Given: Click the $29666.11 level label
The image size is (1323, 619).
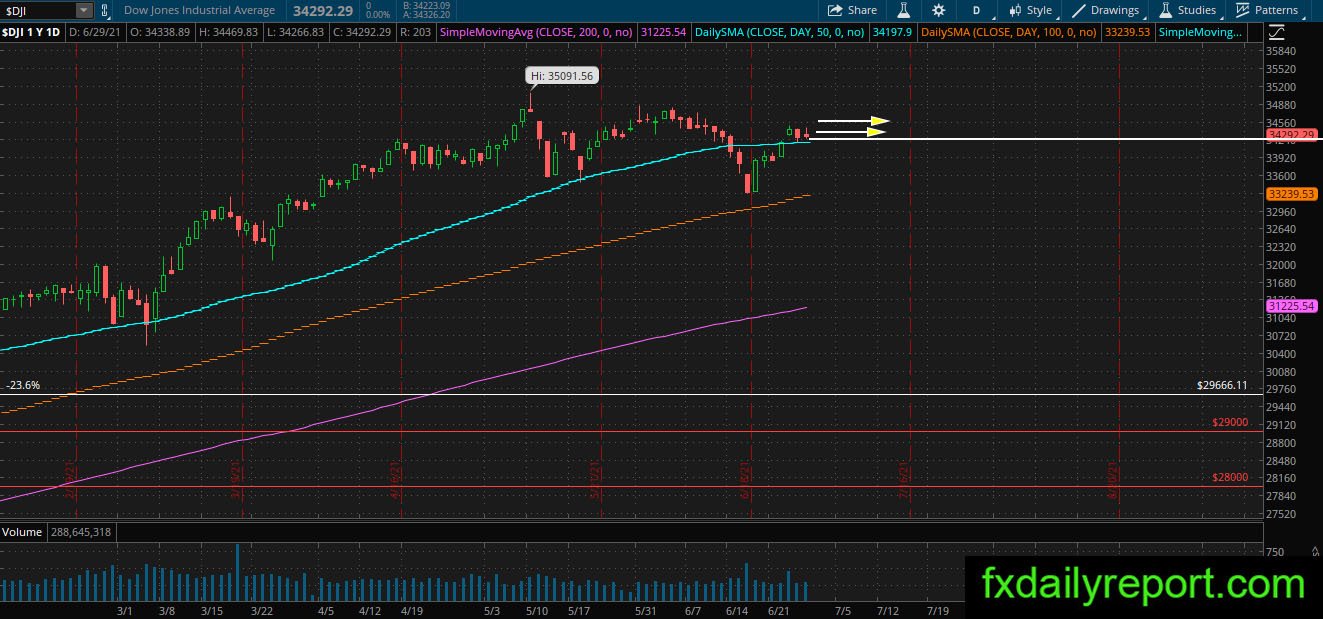Looking at the screenshot, I should coord(1222,385).
